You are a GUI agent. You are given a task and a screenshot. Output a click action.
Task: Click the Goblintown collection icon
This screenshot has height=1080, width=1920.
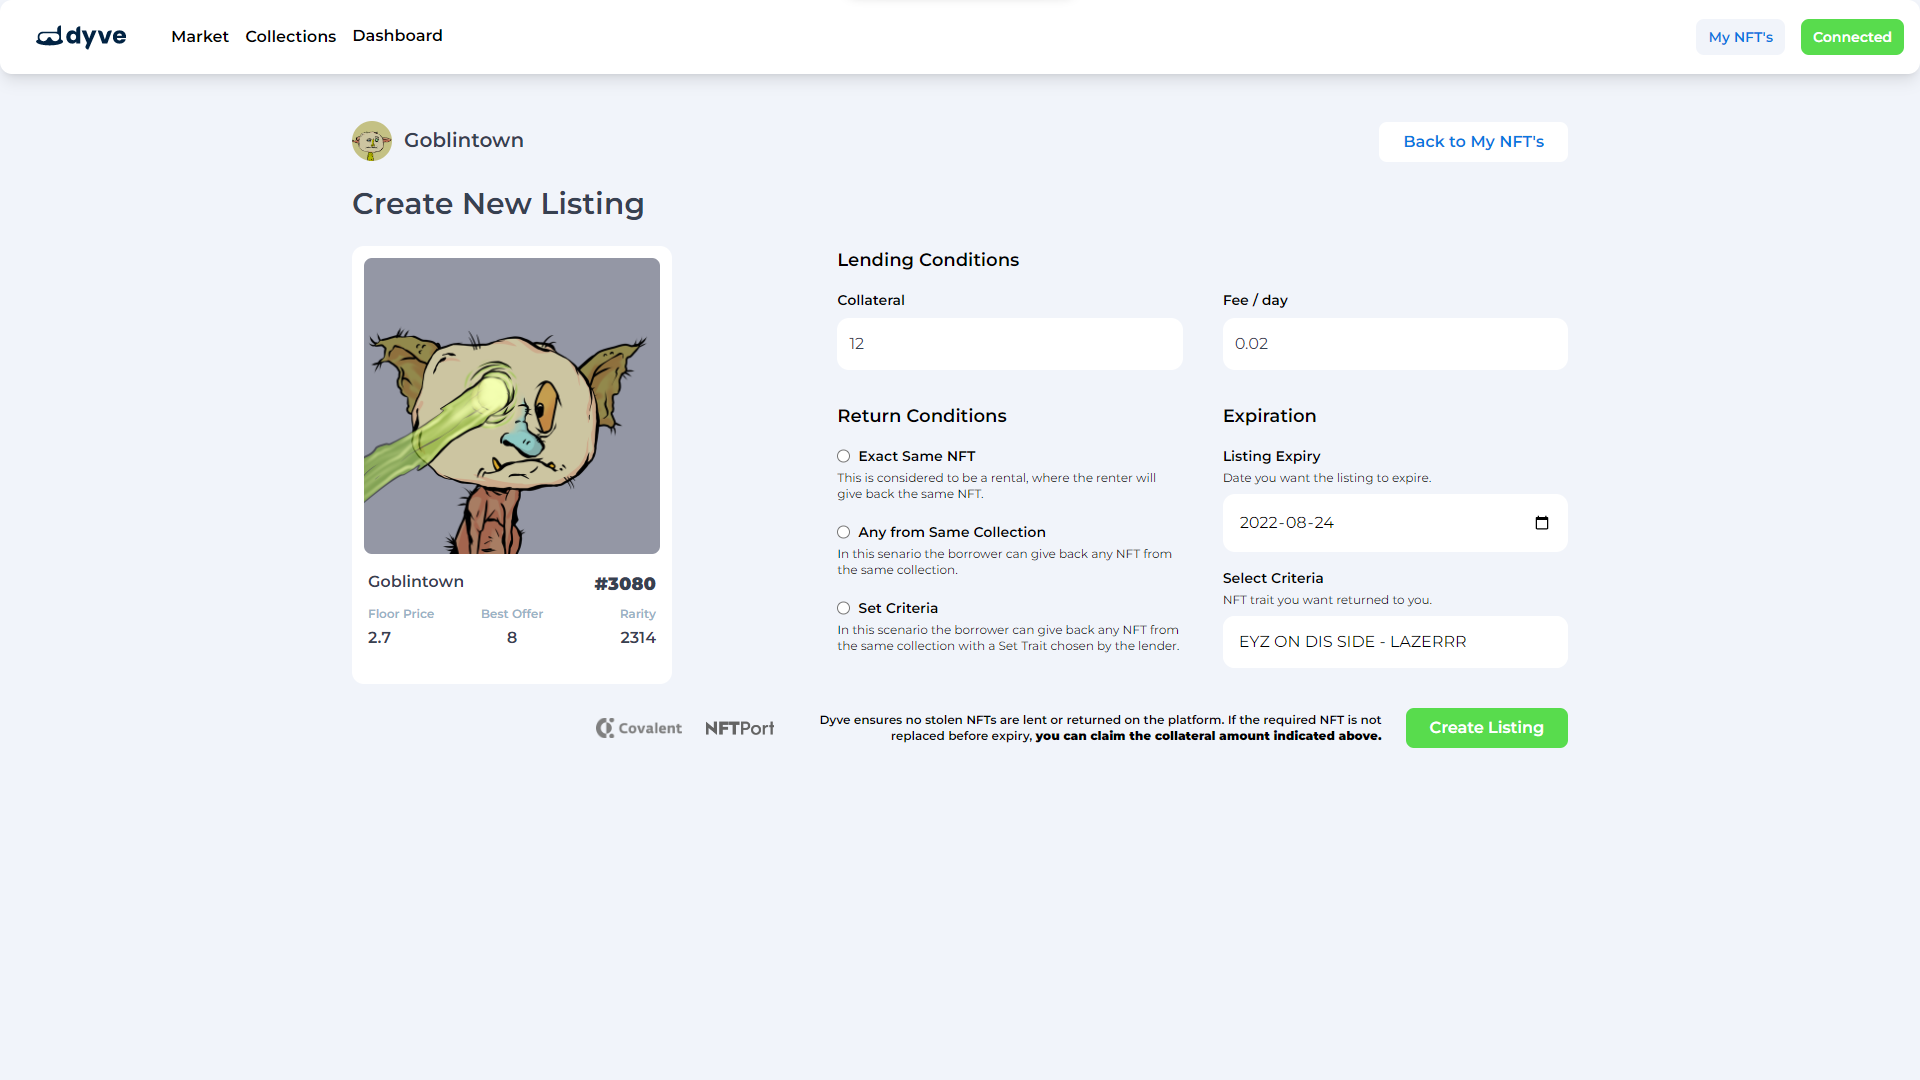[371, 141]
